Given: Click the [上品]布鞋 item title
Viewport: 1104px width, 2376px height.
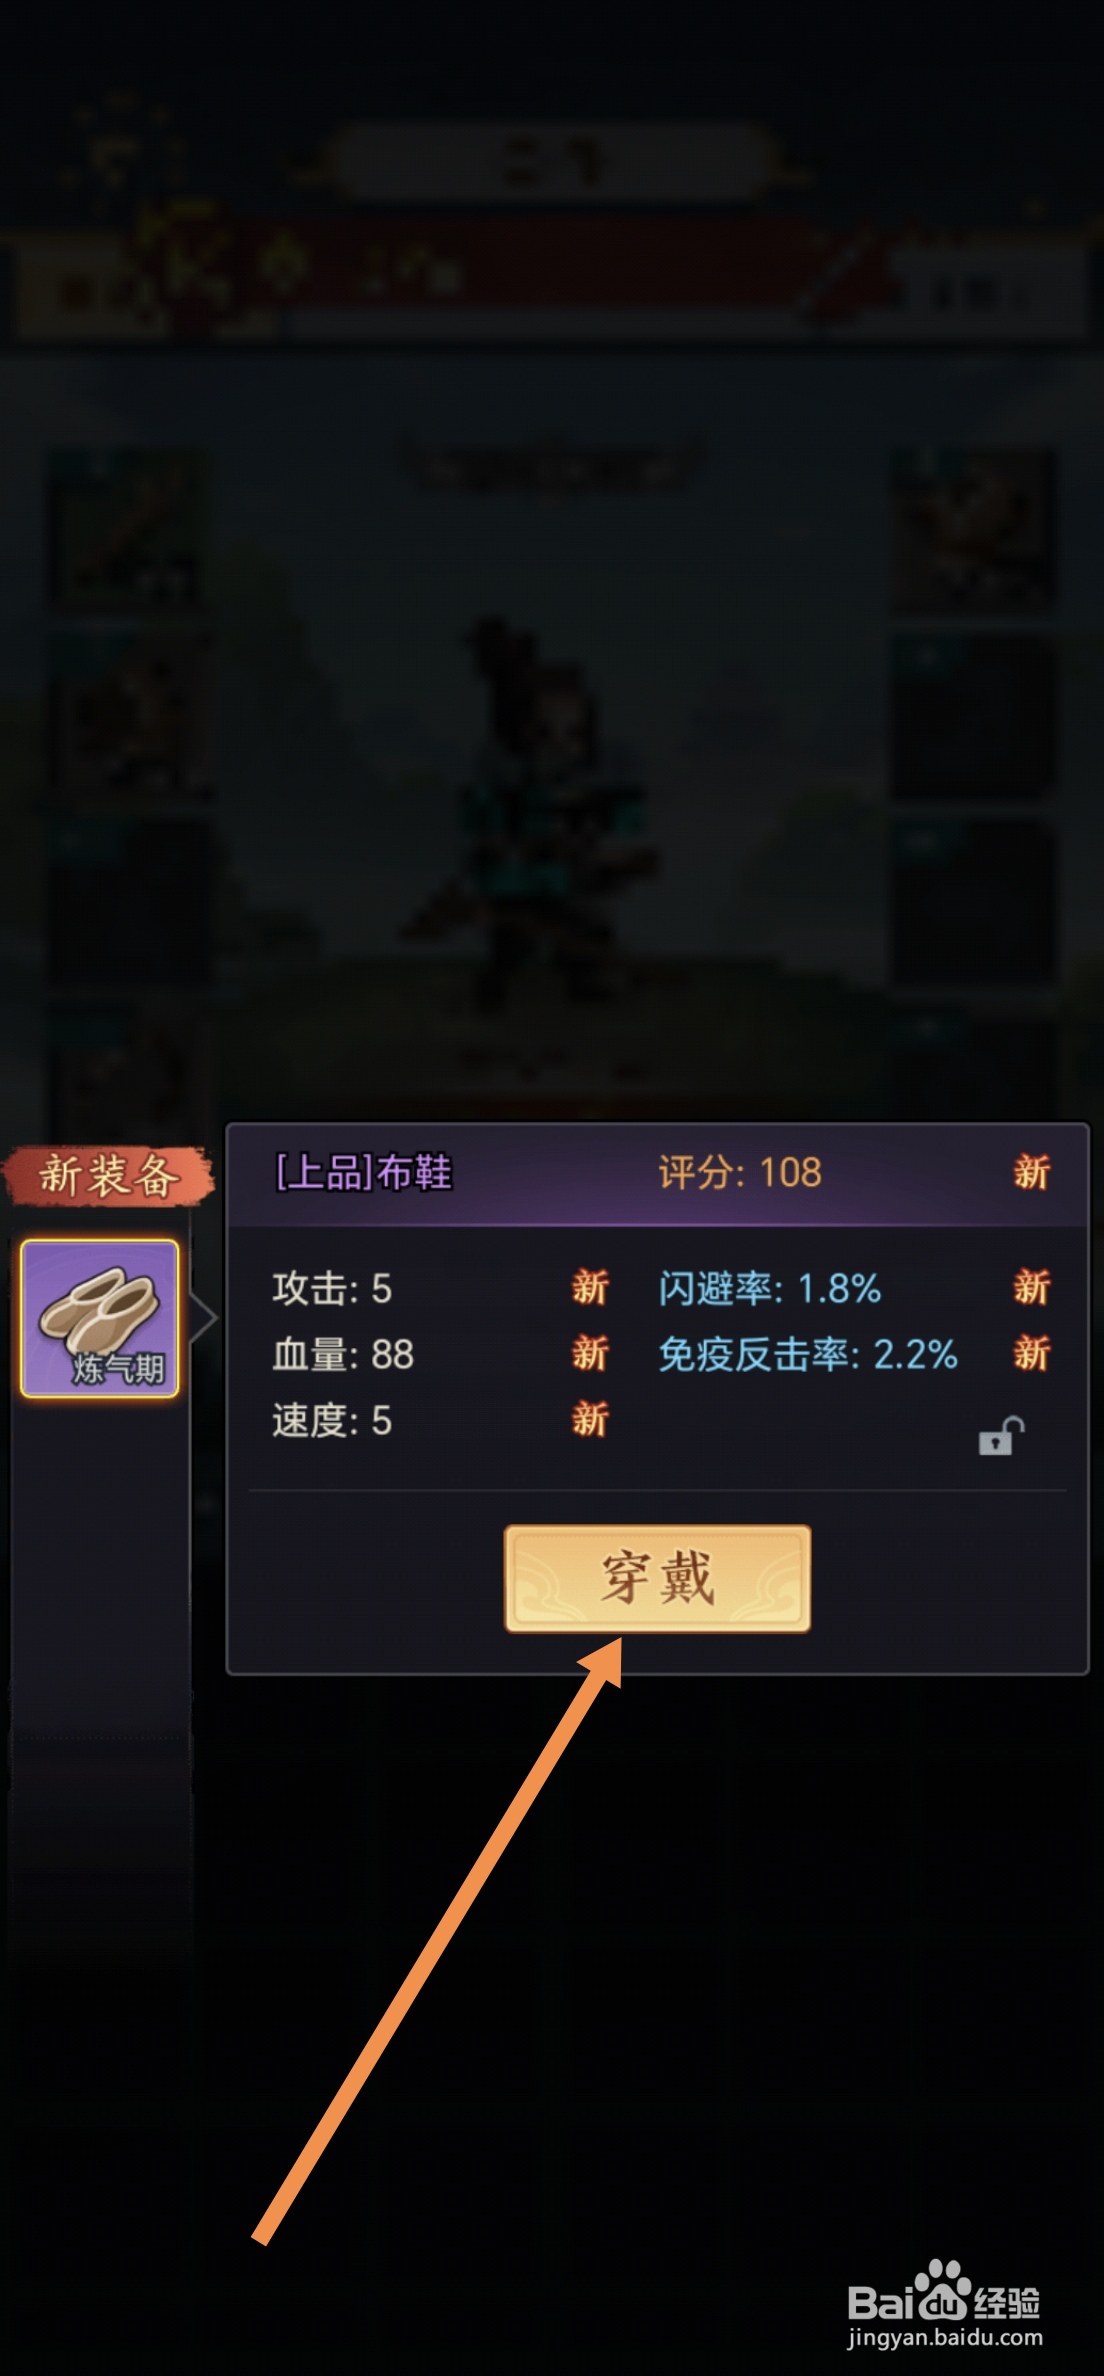Looking at the screenshot, I should [364, 1172].
